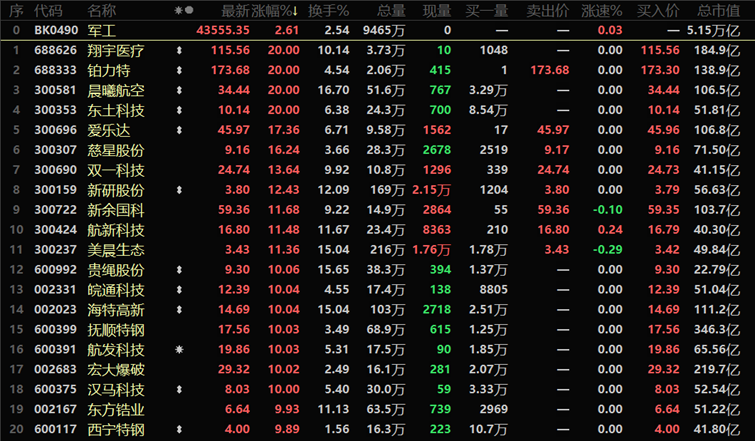Viewport: 755px width, 441px height.
Task: Open stock 东方锆业
Action: point(116,410)
